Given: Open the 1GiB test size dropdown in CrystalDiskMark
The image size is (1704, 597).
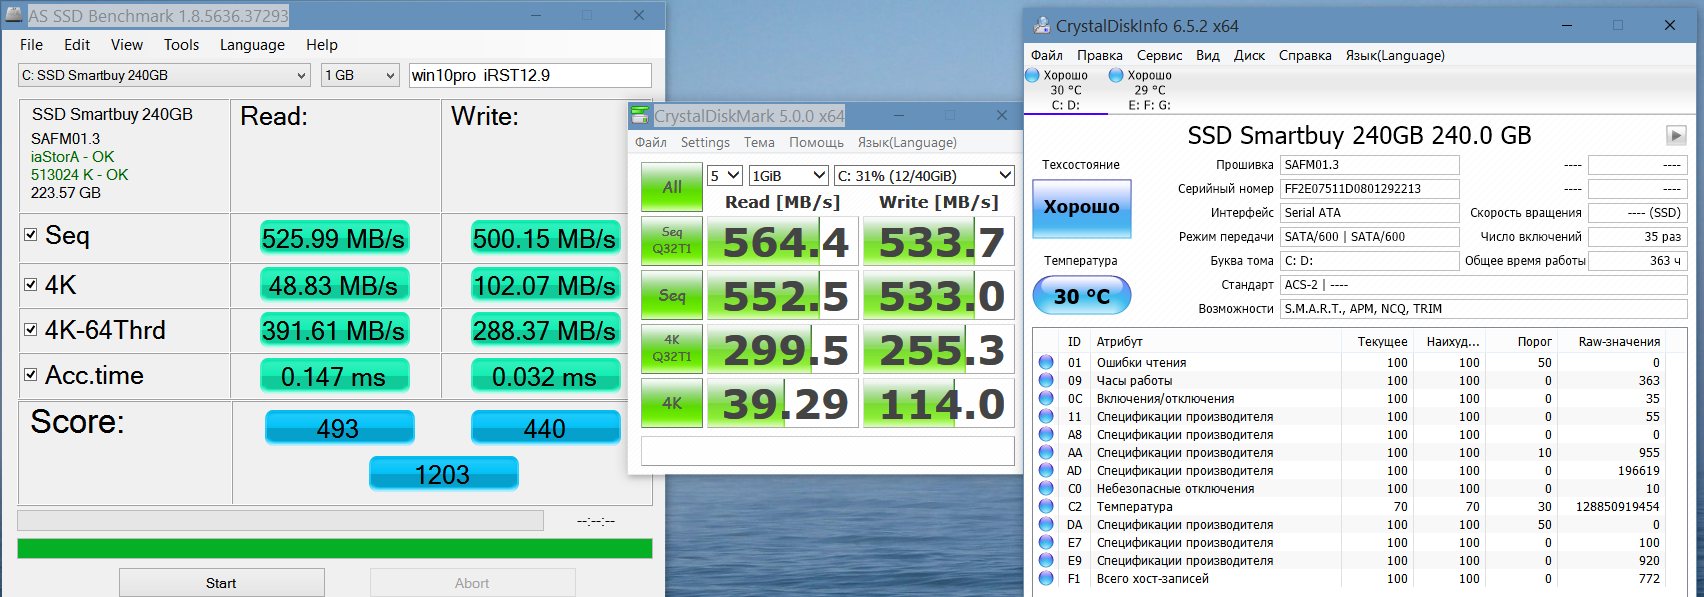Looking at the screenshot, I should [789, 175].
